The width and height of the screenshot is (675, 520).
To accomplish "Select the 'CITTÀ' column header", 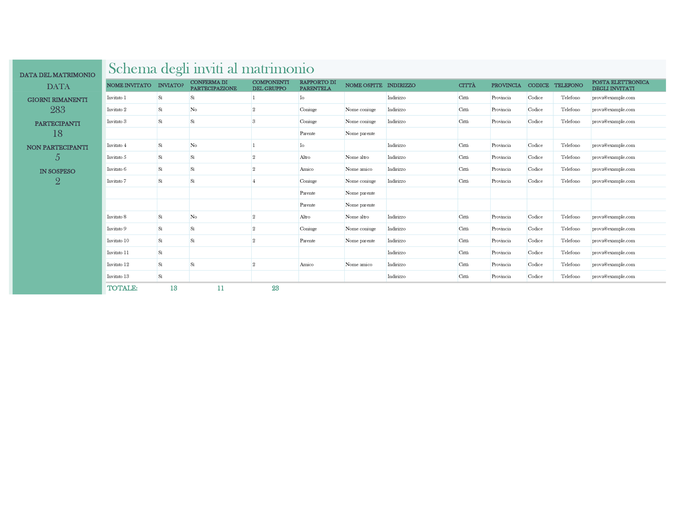I will click(467, 85).
